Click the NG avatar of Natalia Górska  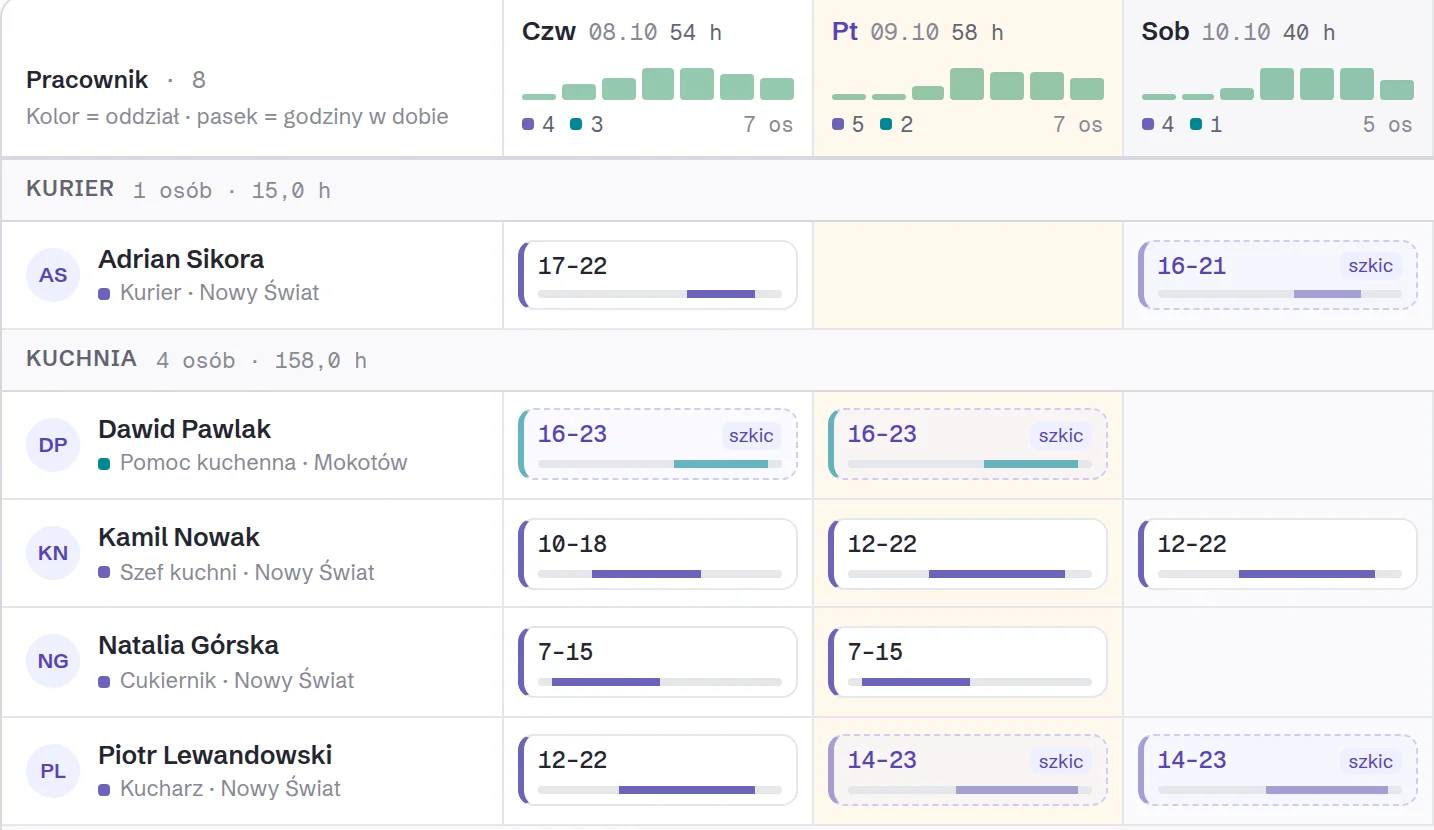click(53, 661)
